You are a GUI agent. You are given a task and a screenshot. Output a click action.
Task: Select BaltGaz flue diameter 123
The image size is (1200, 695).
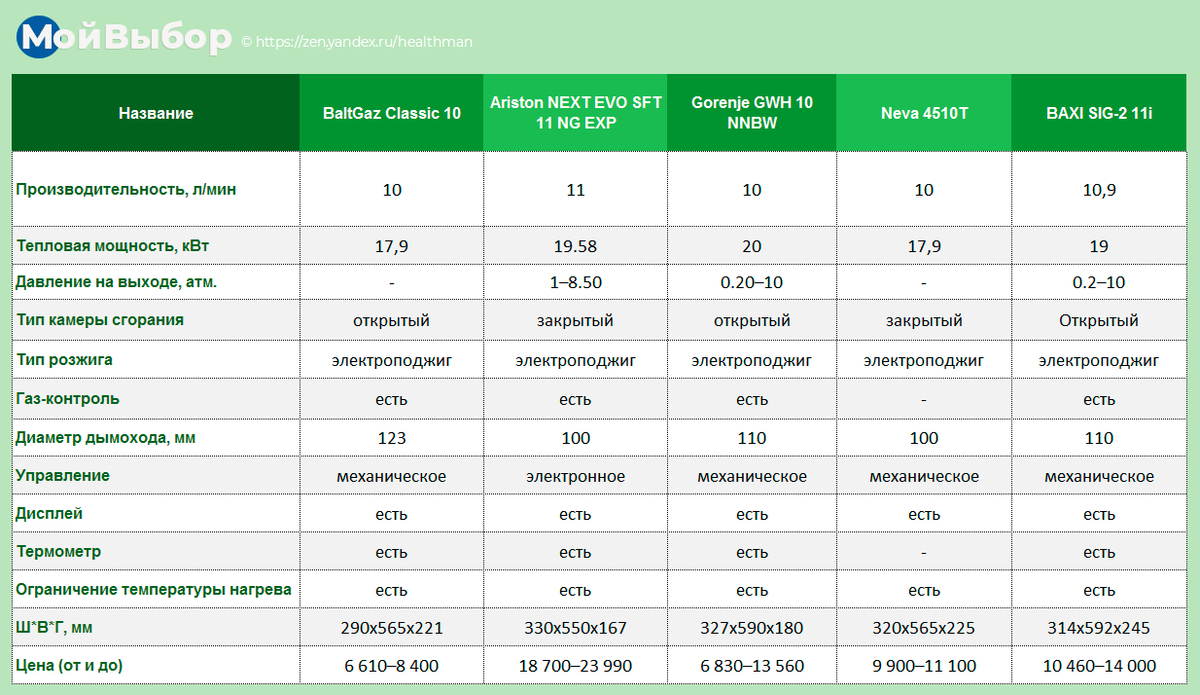click(x=392, y=438)
